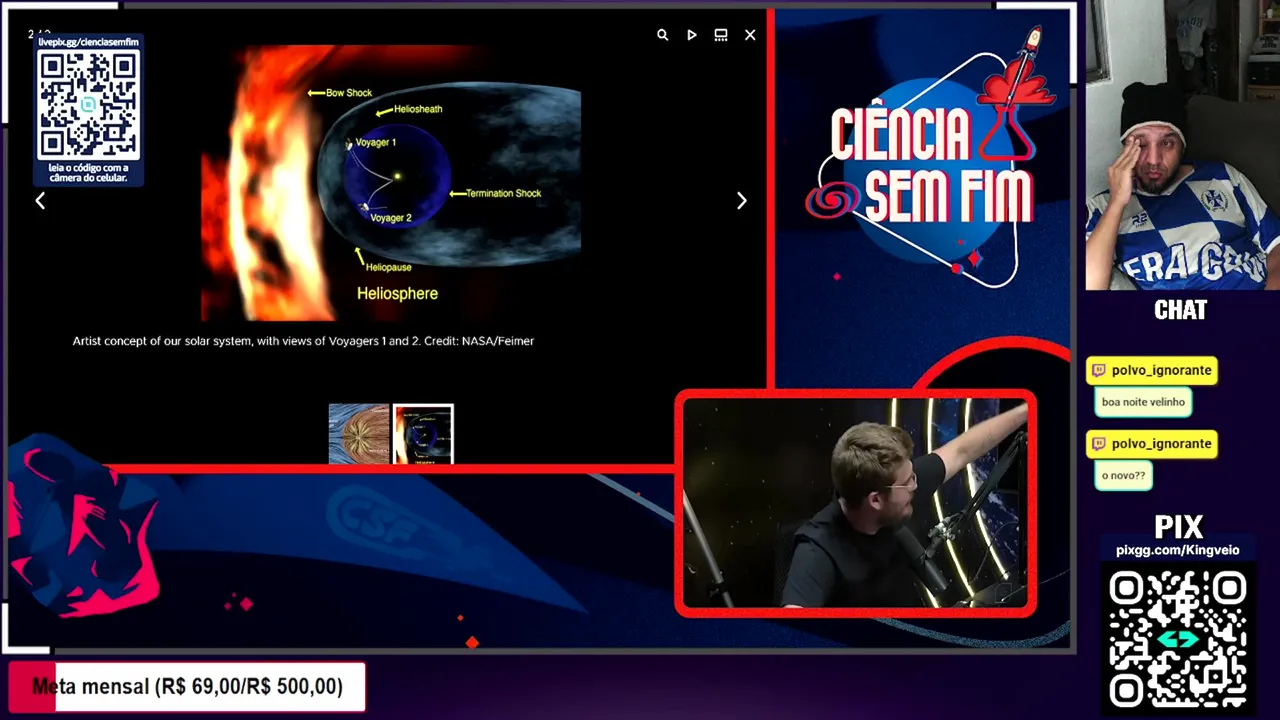Click the Twitch icon beside 'o novo??' sender
The width and height of the screenshot is (1280, 720).
point(1099,443)
